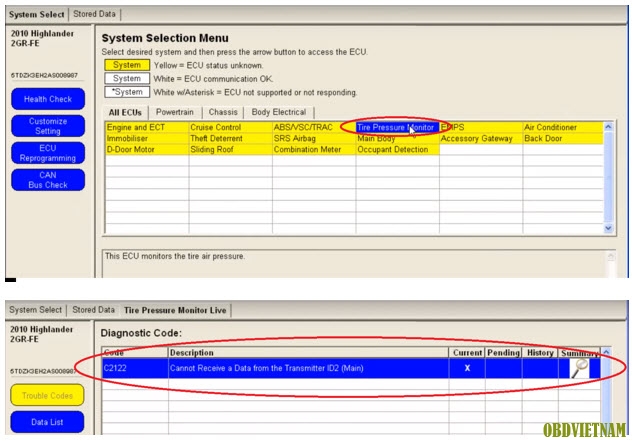Select the C2122 code cell

click(x=135, y=368)
